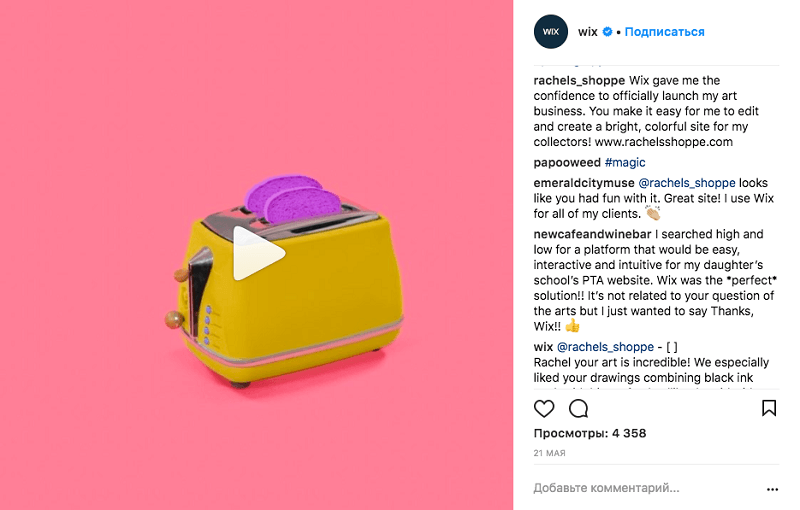
Task: Open @rachels_shoppe mention in wix reply
Action: [x=605, y=347]
